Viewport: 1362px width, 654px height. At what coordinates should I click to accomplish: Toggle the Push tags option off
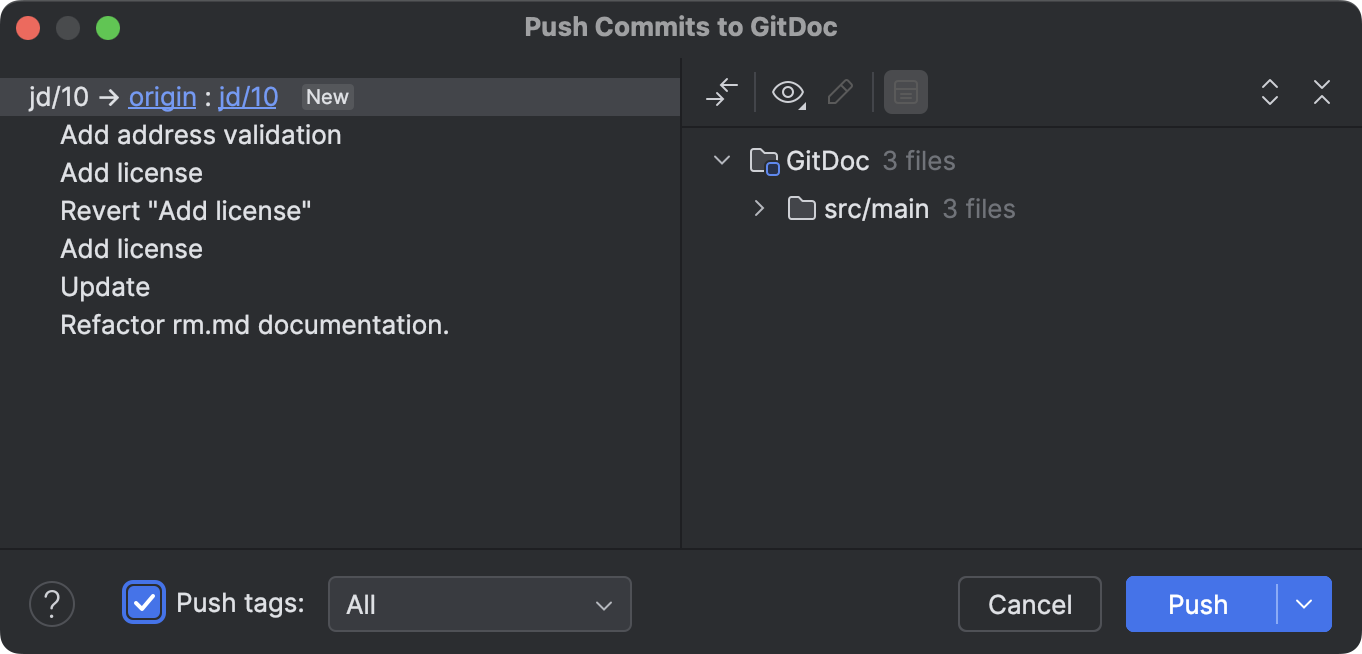(144, 604)
